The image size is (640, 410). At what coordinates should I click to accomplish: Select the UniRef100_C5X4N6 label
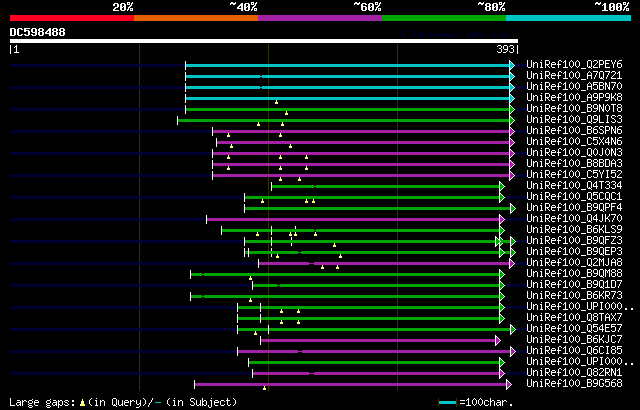pyautogui.click(x=574, y=142)
